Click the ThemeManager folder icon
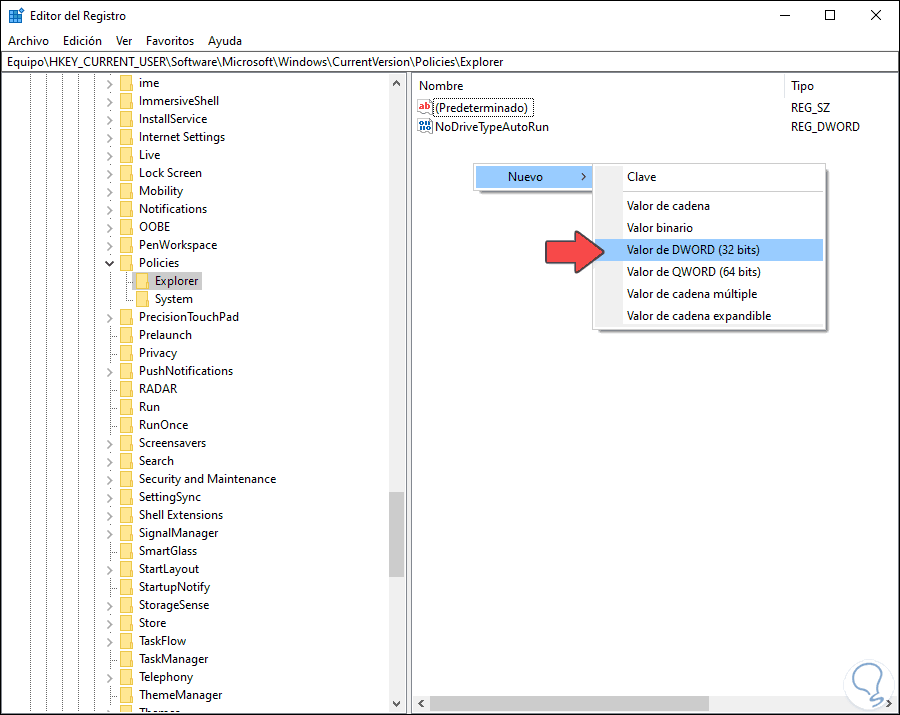Viewport: 900px width, 715px height. point(126,695)
